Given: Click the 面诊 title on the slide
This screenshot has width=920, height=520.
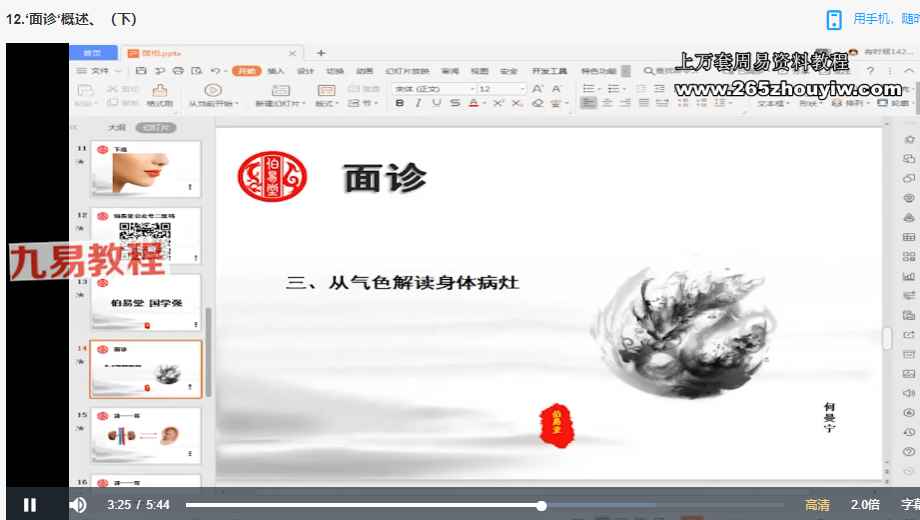Looking at the screenshot, I should [385, 178].
